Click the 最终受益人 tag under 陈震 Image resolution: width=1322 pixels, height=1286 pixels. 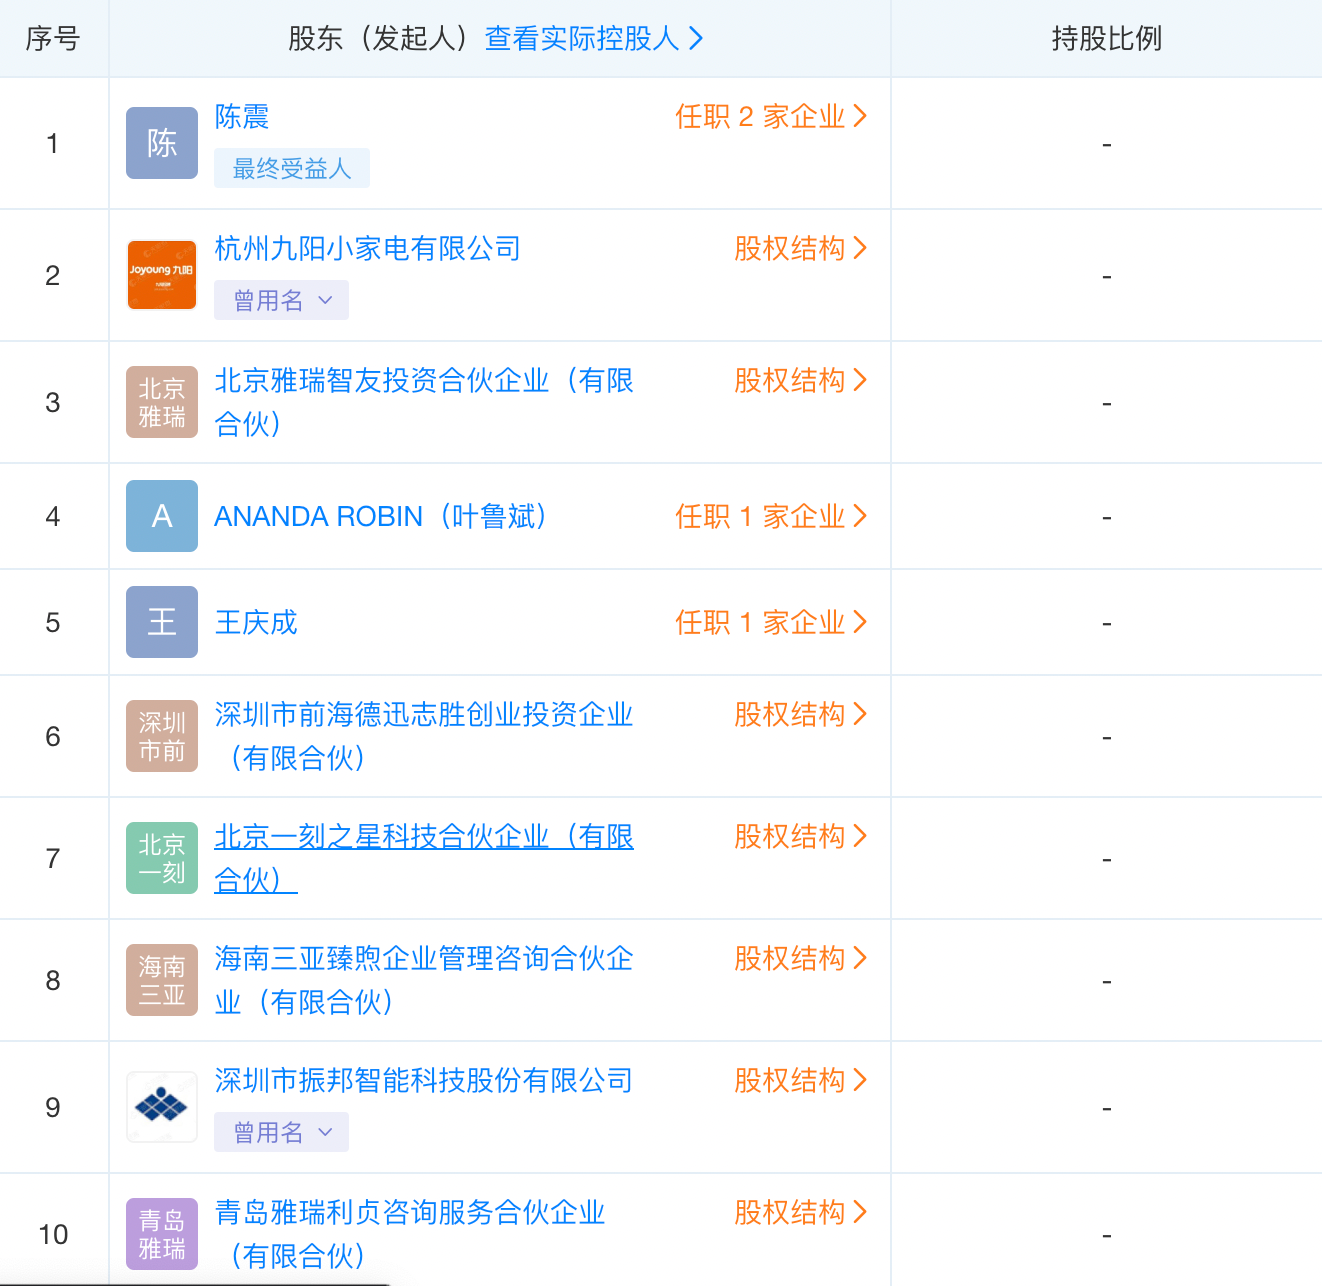292,168
